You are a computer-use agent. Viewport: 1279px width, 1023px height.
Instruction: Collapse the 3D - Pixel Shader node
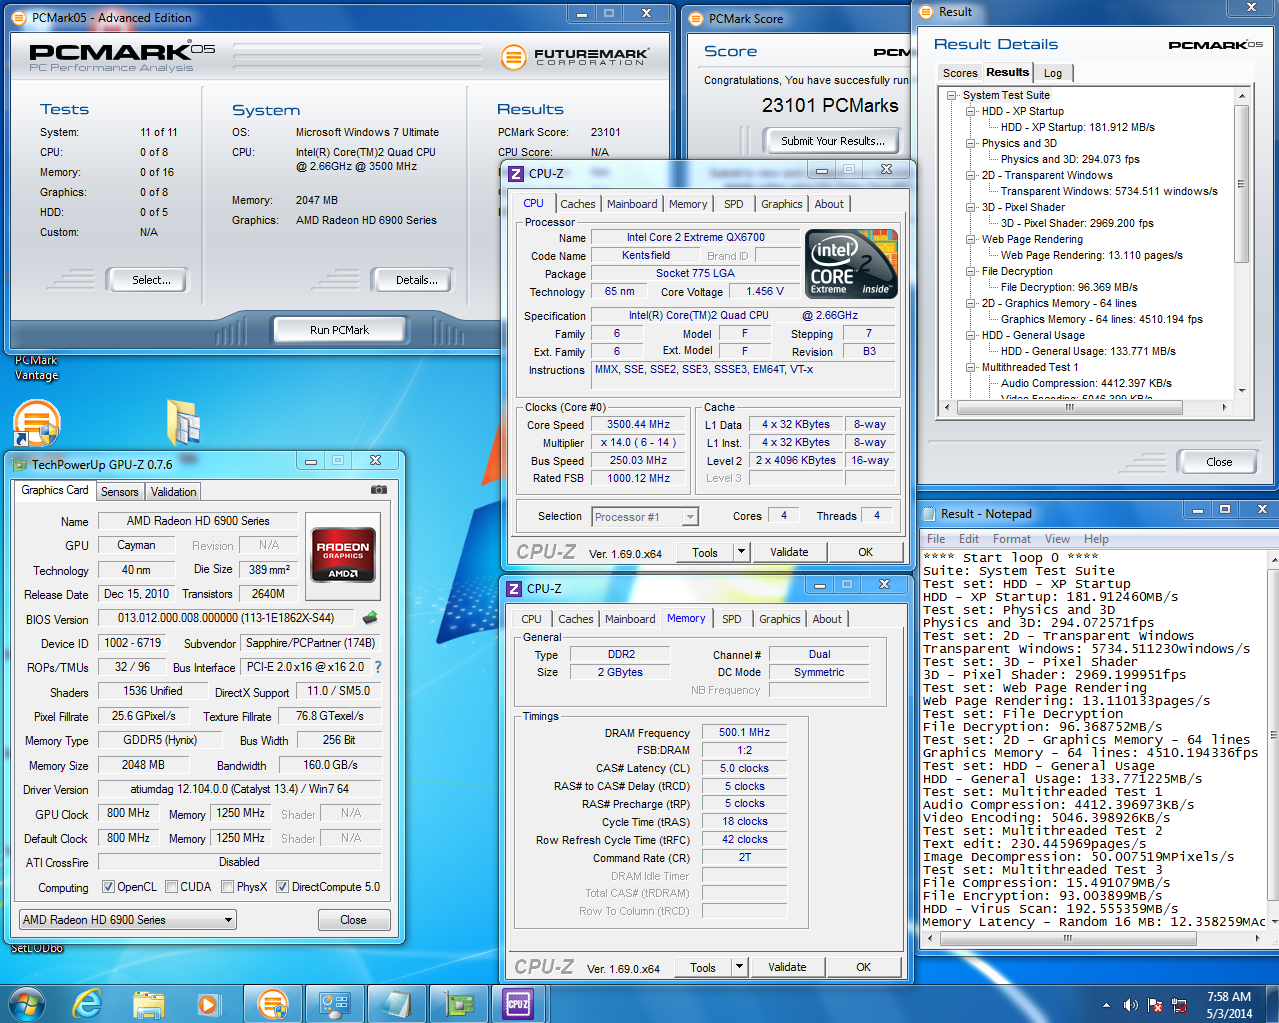click(970, 208)
